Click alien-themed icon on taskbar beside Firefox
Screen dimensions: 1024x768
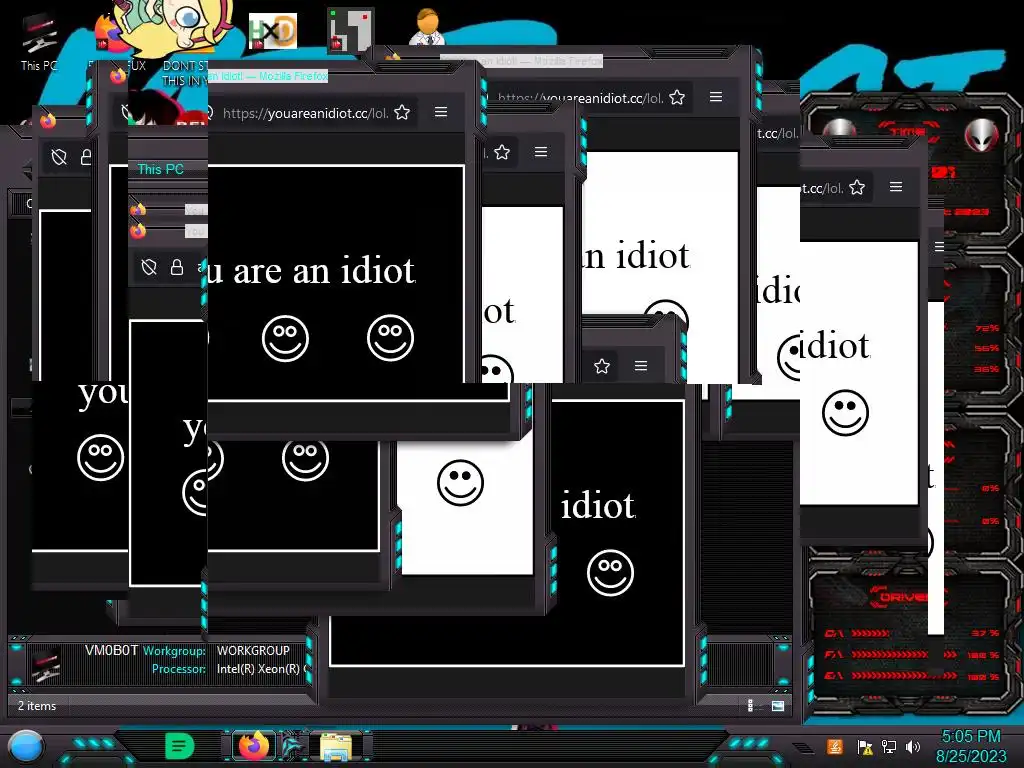295,746
